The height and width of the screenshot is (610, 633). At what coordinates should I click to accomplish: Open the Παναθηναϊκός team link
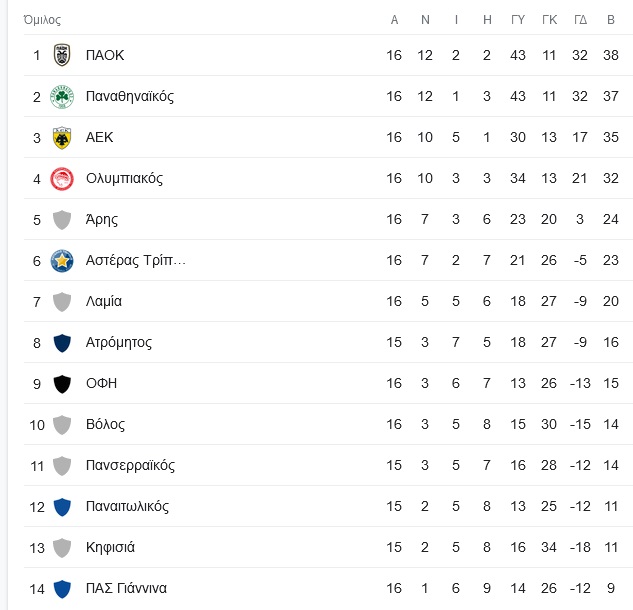[130, 96]
